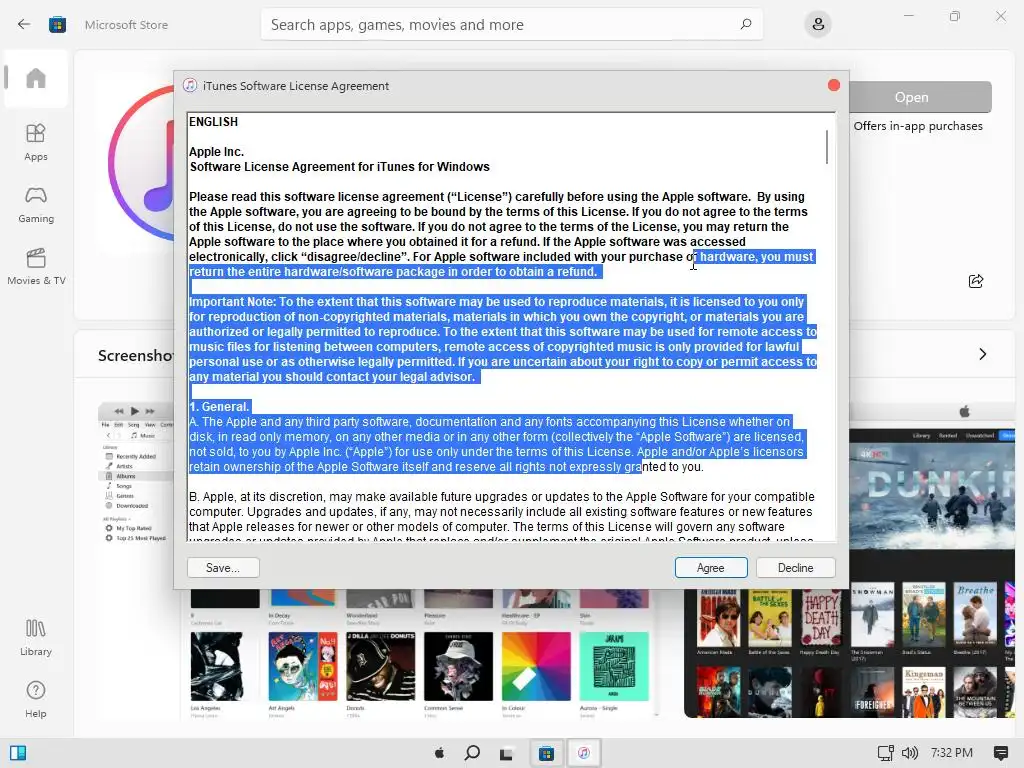Go back with Microsoft Store back arrow

[24, 25]
